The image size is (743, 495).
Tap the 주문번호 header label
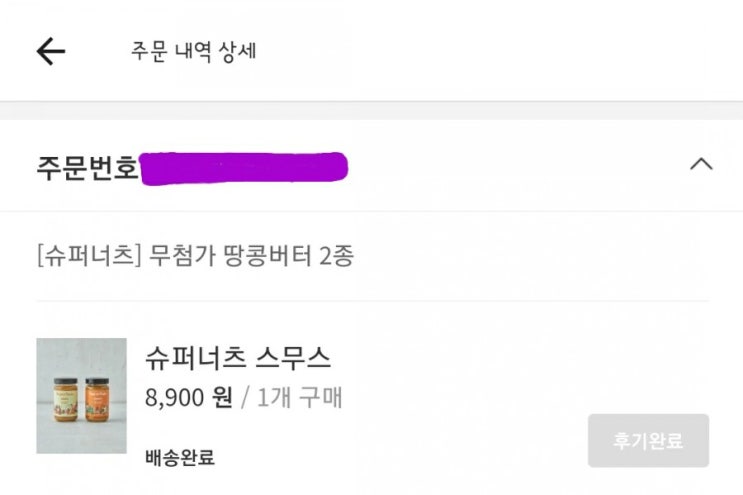(87, 168)
